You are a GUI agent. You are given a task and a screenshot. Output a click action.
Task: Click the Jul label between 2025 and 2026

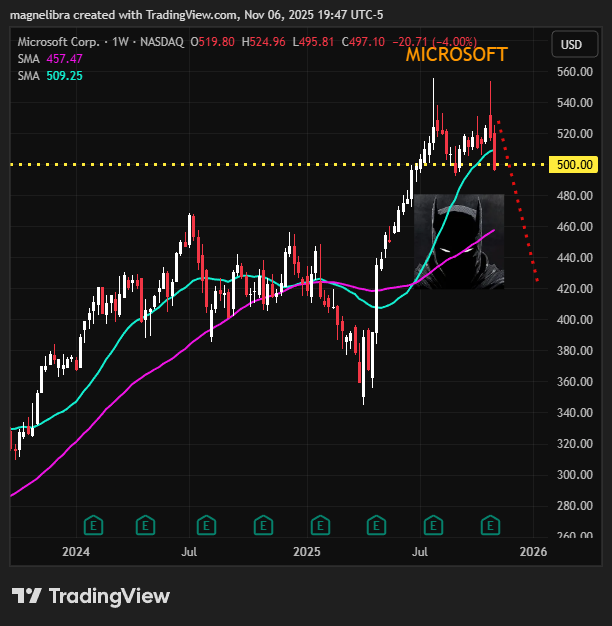pos(420,552)
